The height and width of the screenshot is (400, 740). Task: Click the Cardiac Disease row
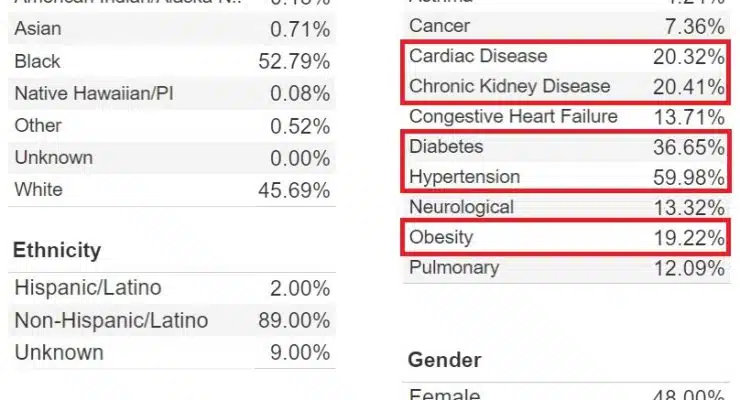pyautogui.click(x=566, y=56)
